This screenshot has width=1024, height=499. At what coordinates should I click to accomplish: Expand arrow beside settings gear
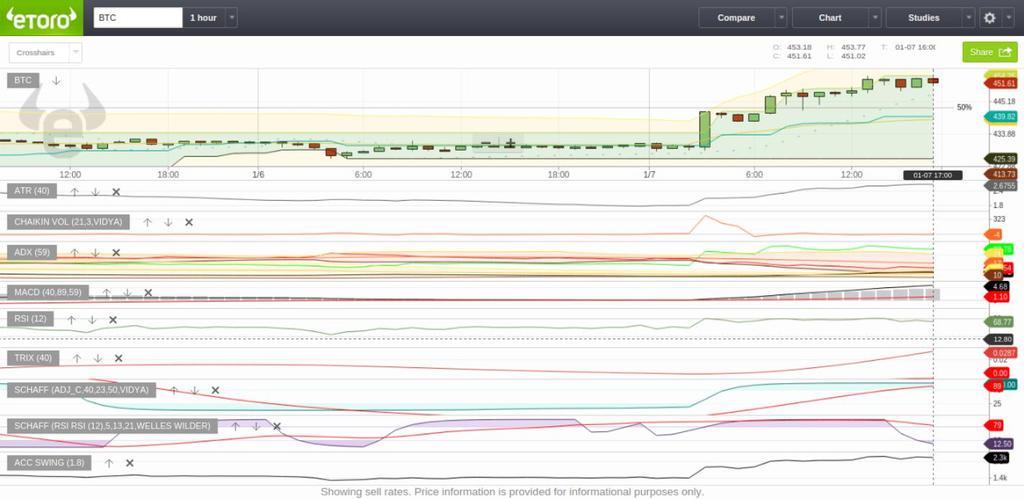click(1008, 18)
